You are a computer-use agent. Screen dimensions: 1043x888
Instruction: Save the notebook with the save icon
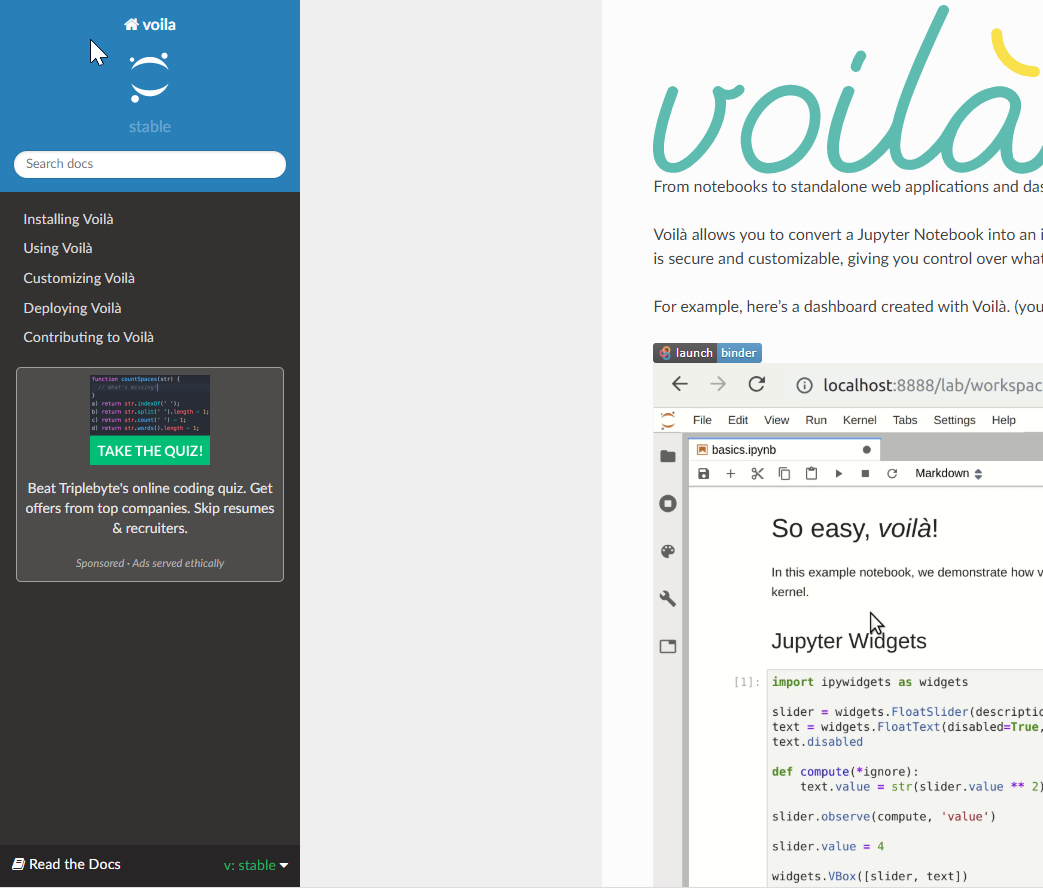(703, 472)
